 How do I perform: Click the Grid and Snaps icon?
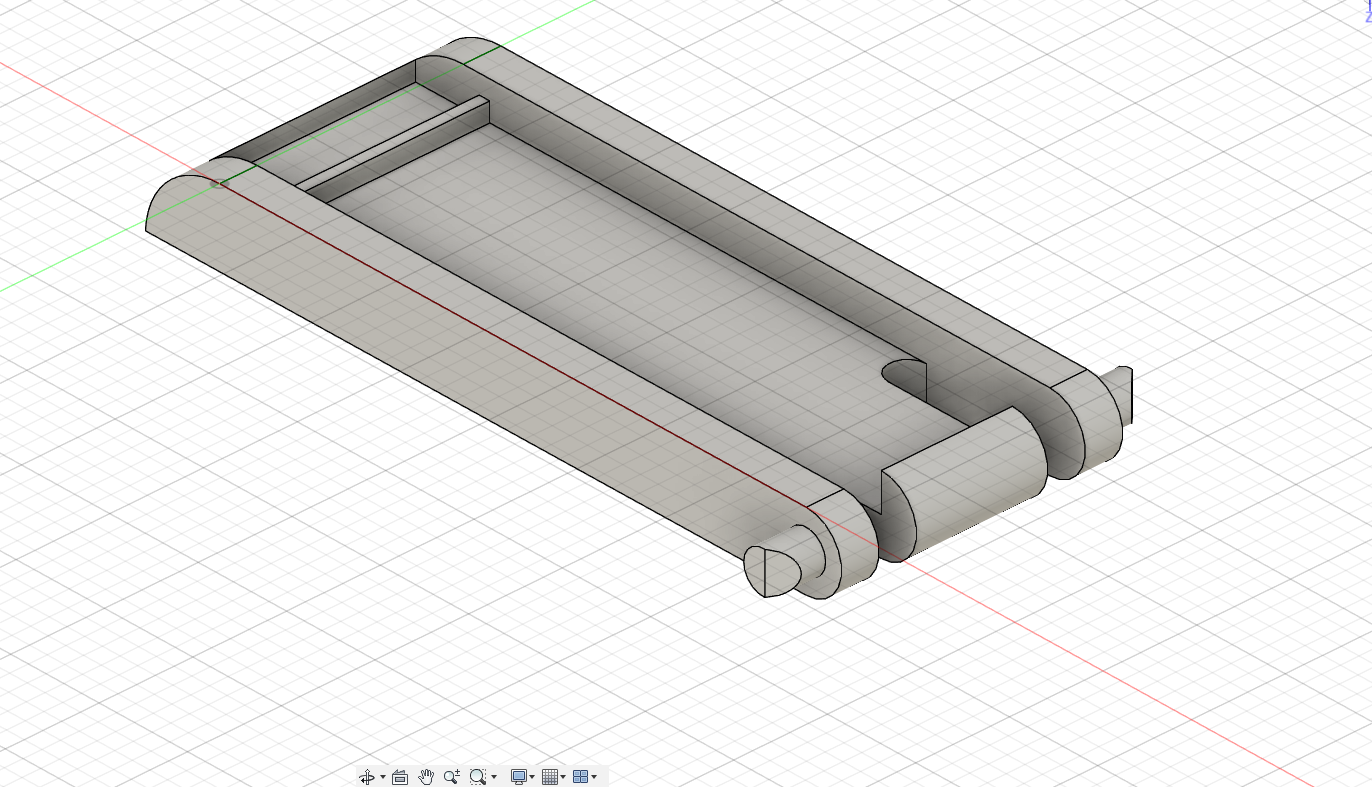[x=549, y=777]
